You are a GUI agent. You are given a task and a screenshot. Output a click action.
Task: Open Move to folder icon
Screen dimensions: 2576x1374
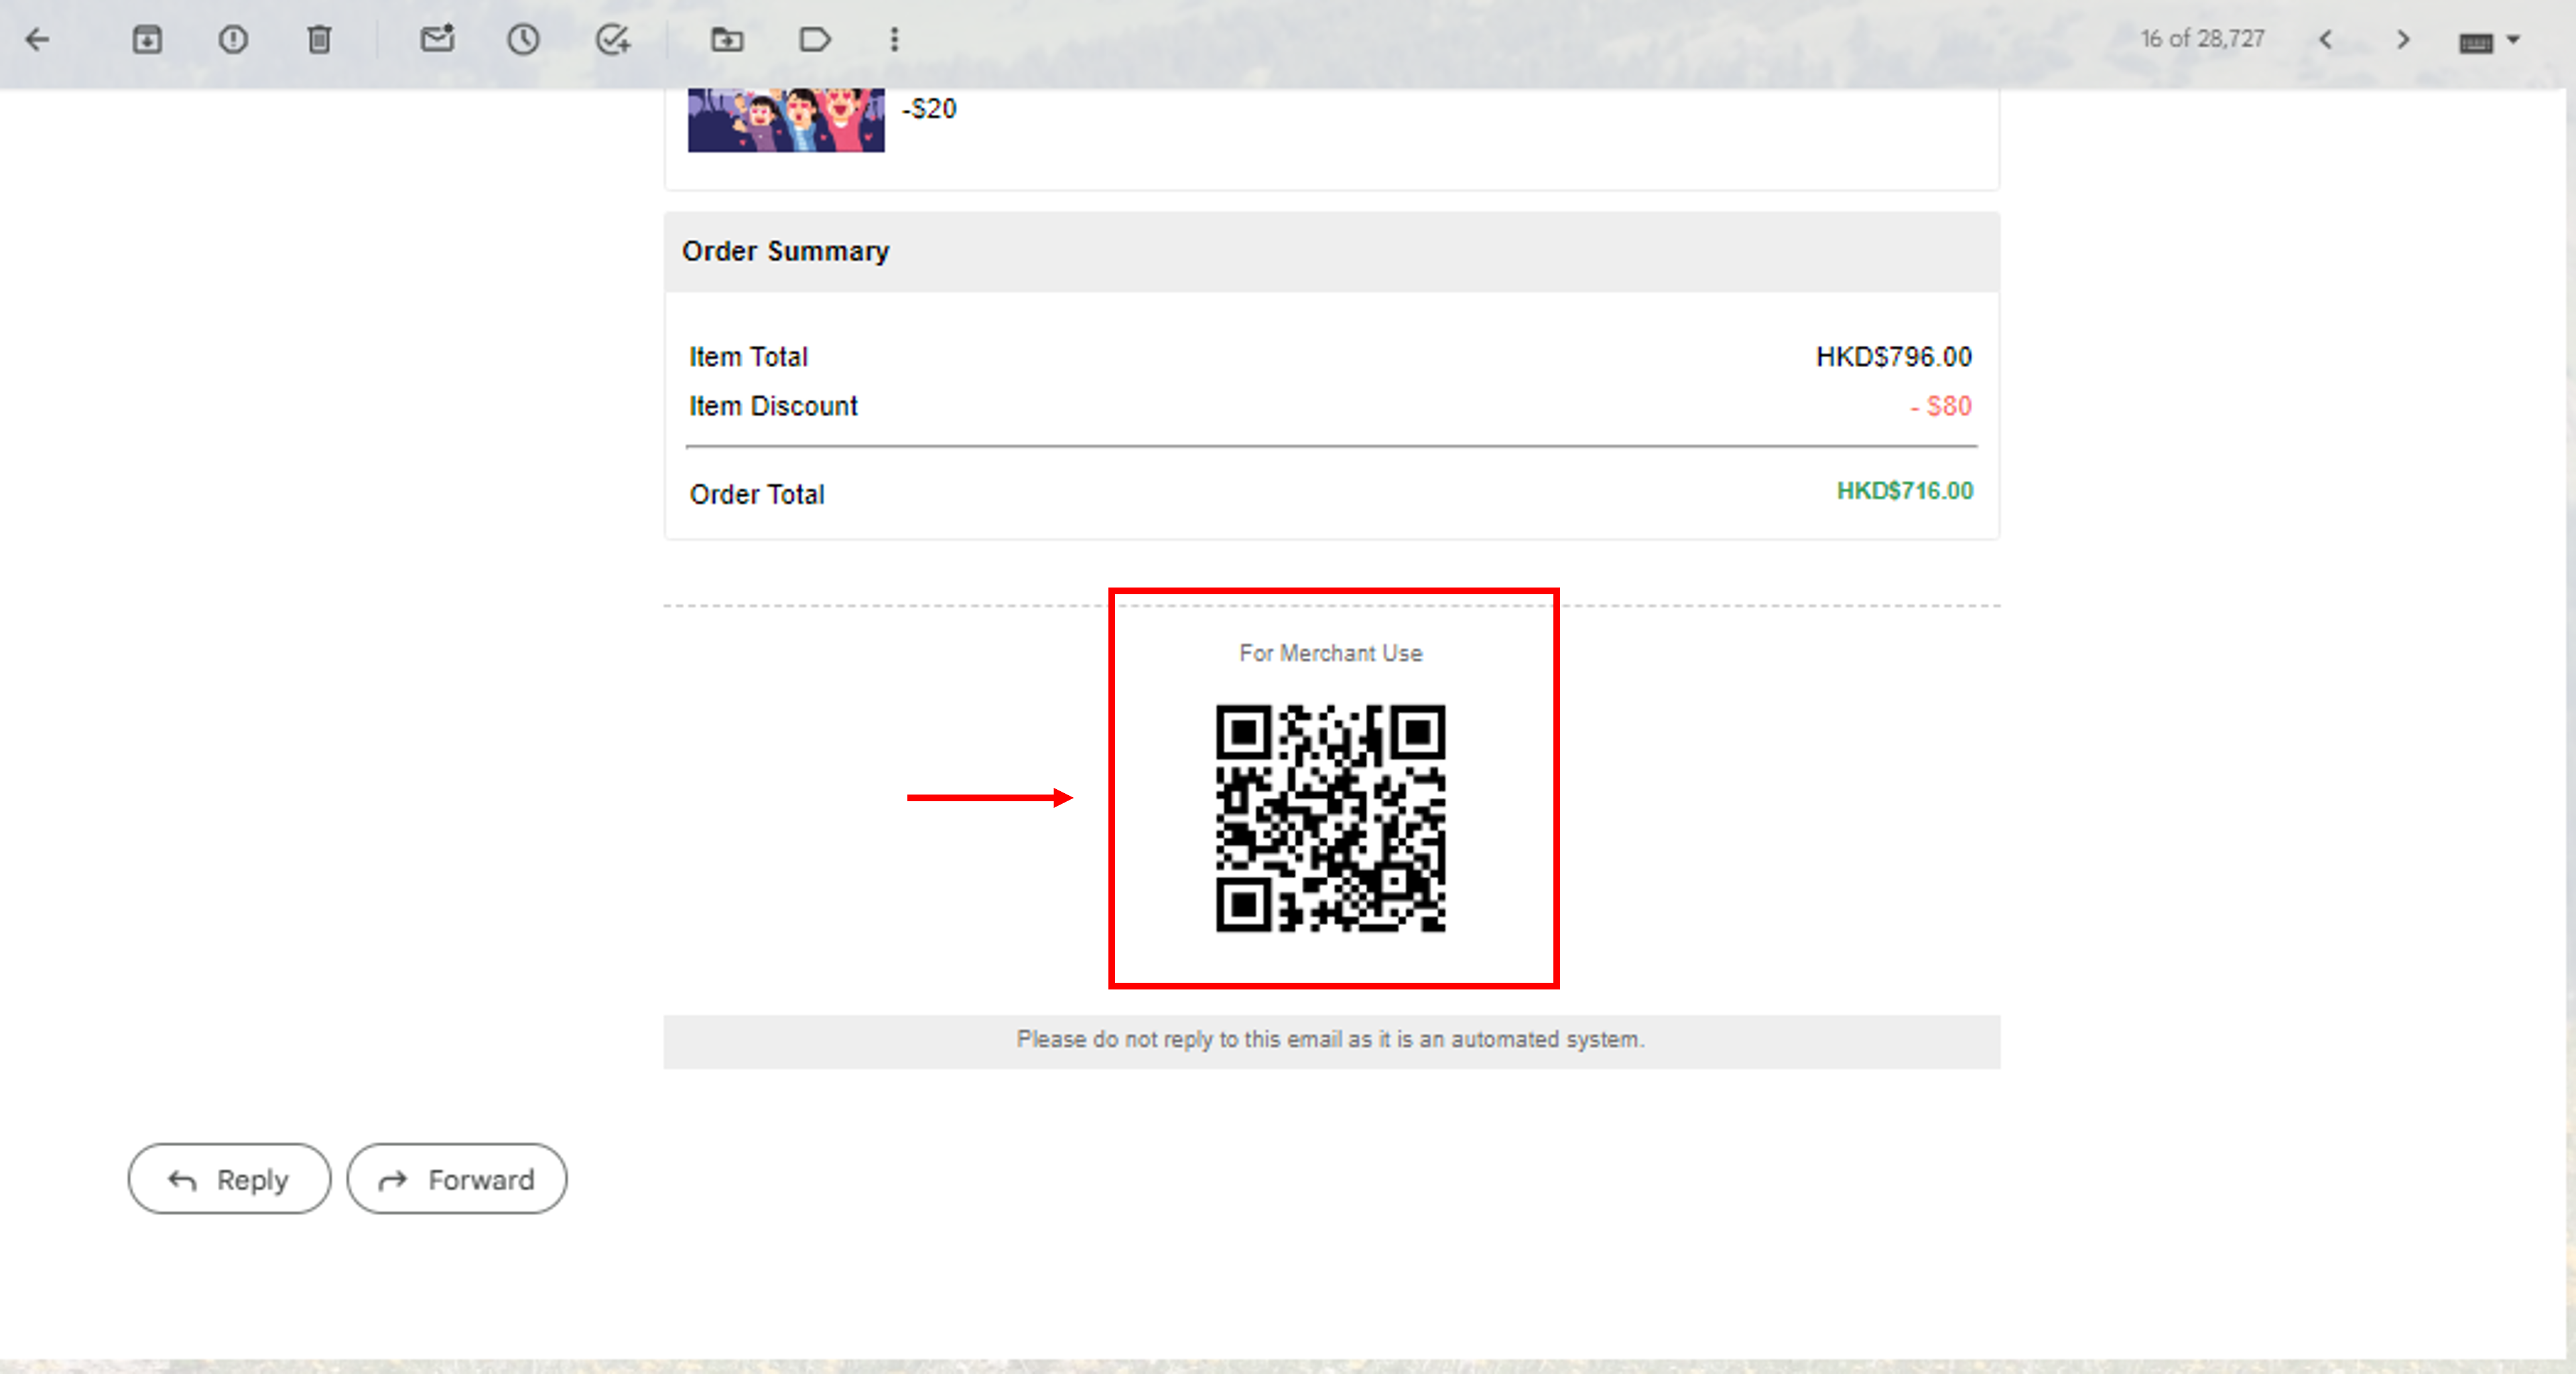[x=727, y=40]
